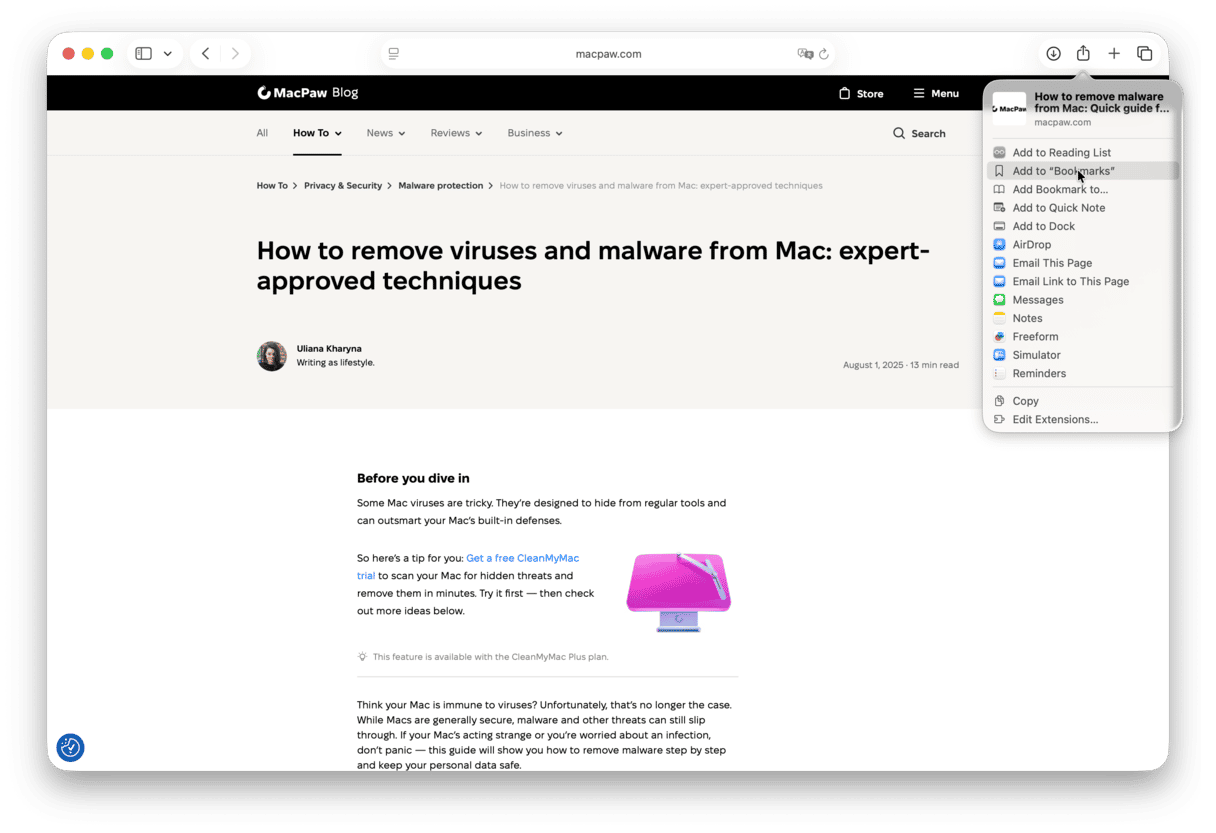Choose Add to Quick Note option

point(1058,208)
